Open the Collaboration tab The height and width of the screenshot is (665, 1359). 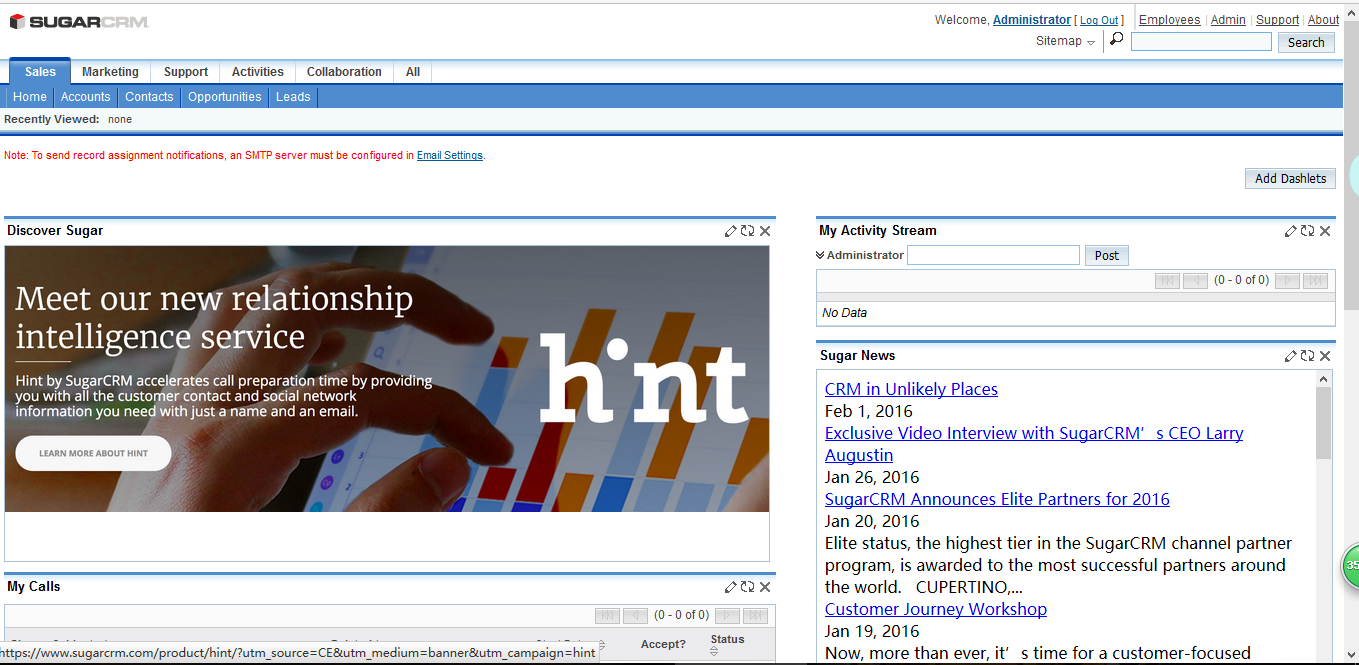(x=344, y=72)
